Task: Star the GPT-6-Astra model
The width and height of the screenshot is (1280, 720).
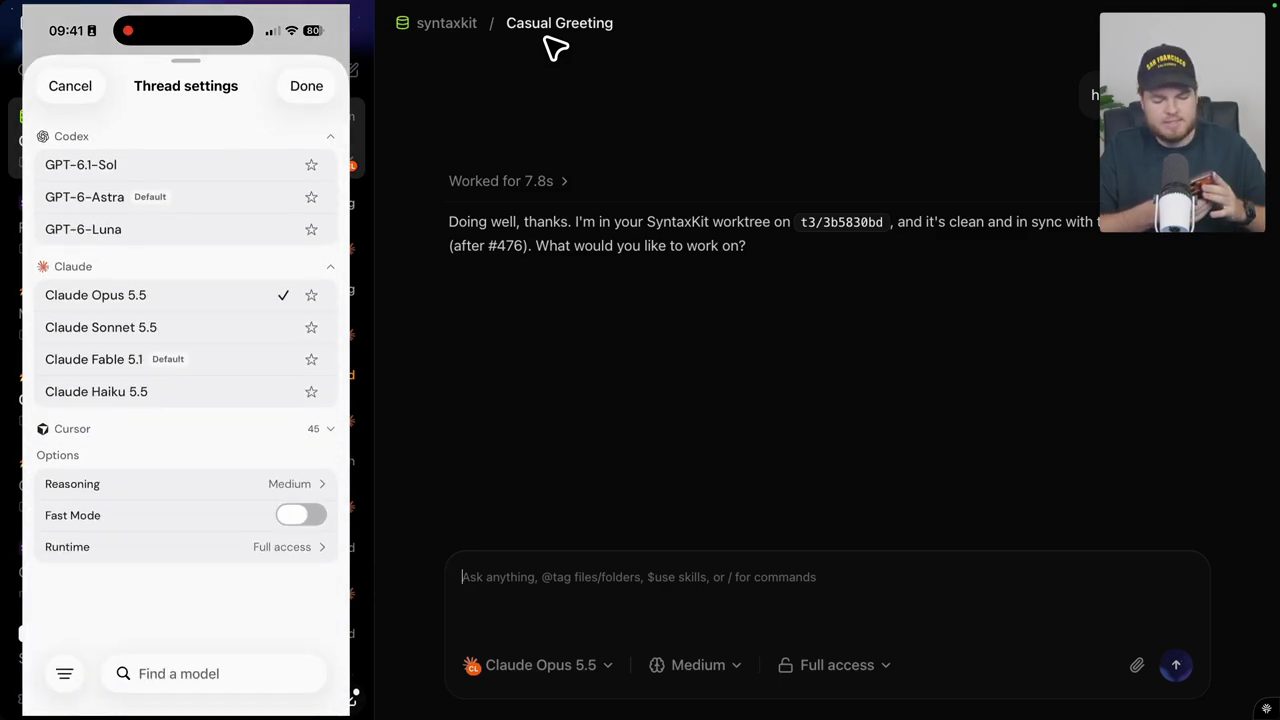Action: (x=311, y=197)
